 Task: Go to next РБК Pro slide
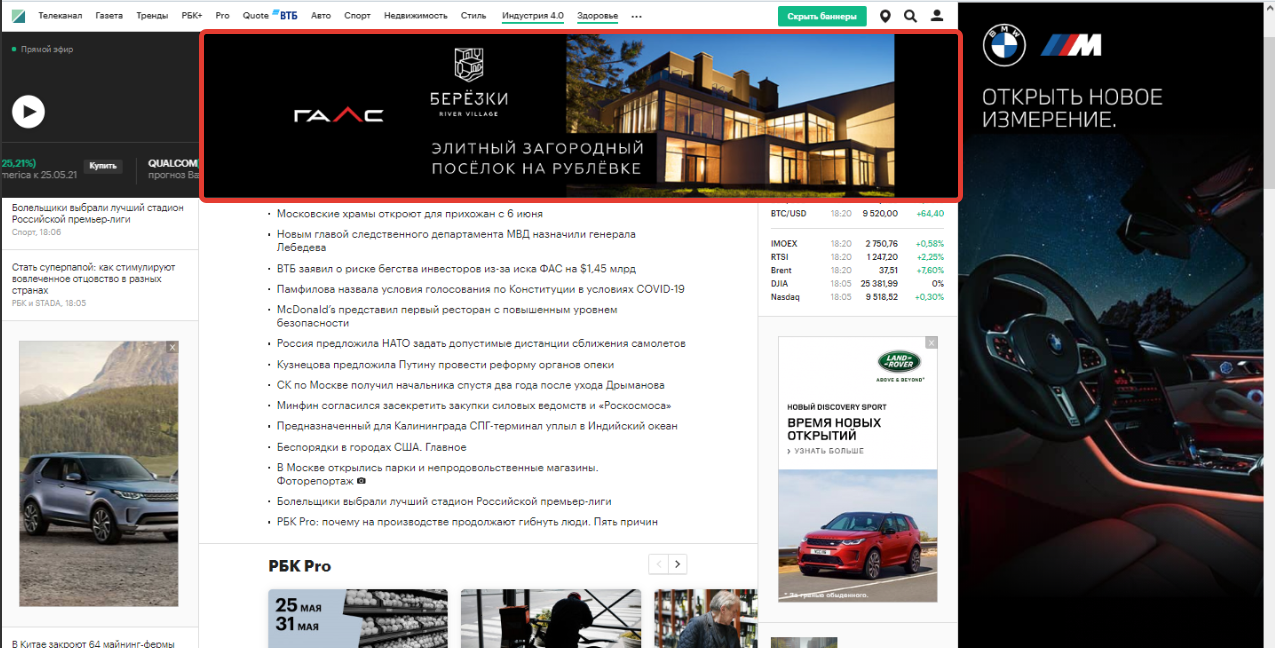coord(678,564)
